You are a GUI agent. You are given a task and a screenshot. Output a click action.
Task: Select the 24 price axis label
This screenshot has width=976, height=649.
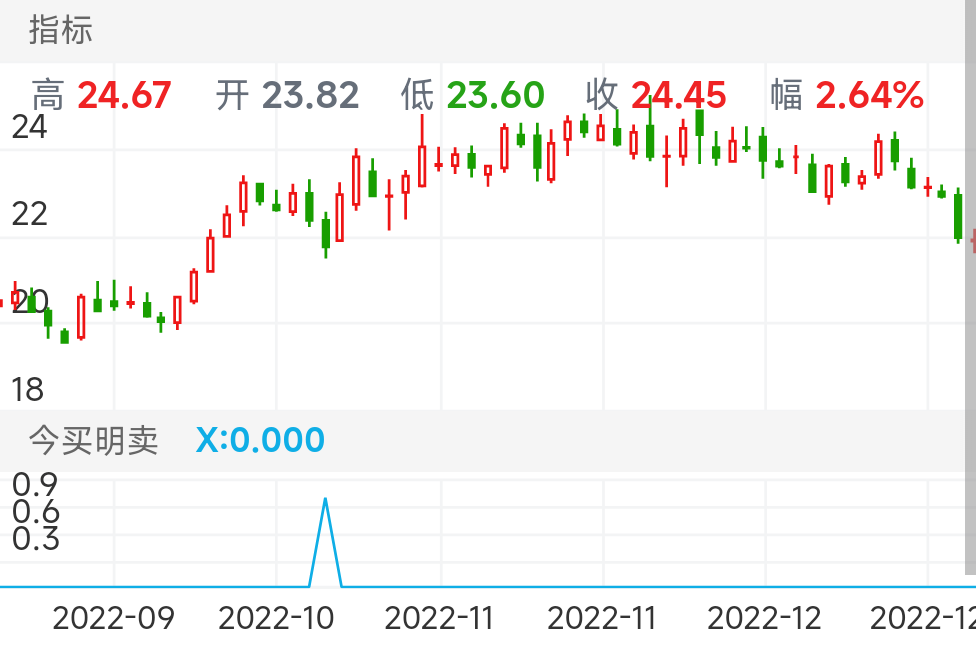29,127
